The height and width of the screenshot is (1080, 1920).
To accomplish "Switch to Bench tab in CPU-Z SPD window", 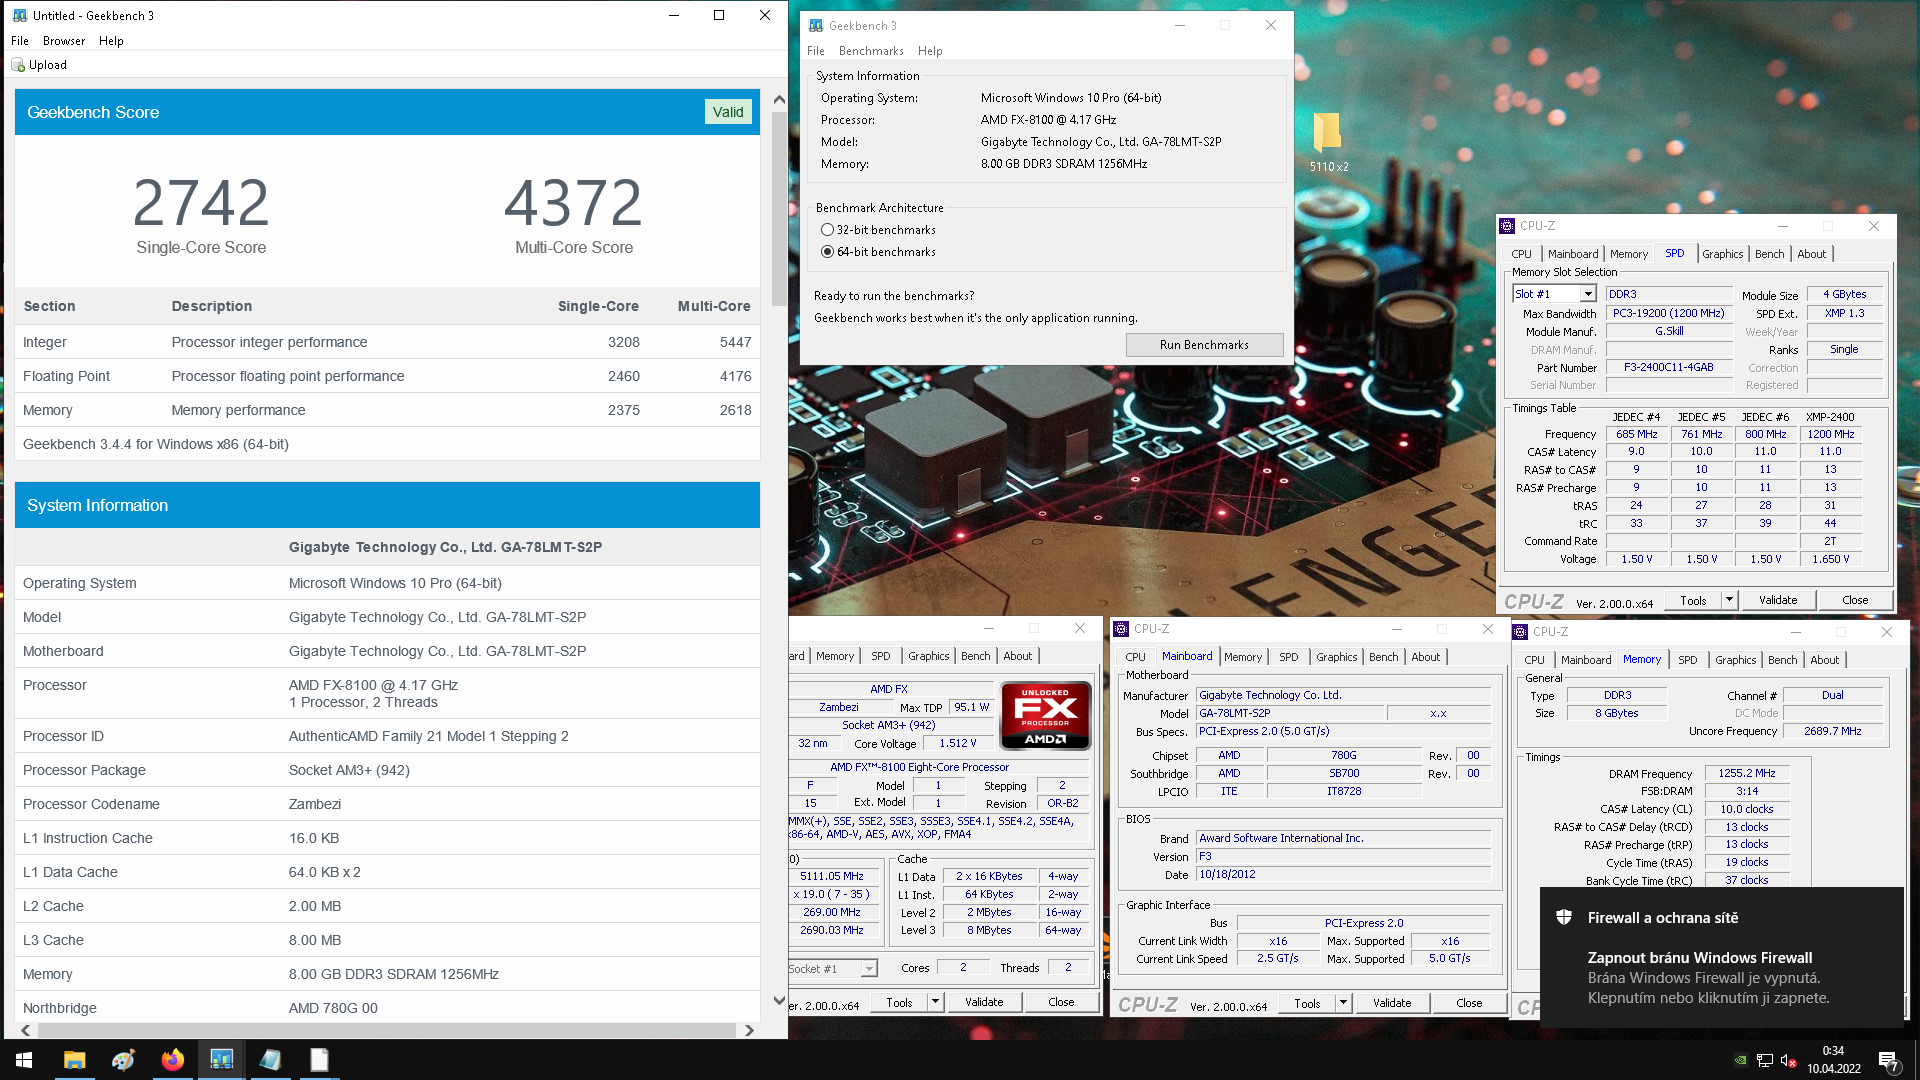I will tap(1769, 254).
